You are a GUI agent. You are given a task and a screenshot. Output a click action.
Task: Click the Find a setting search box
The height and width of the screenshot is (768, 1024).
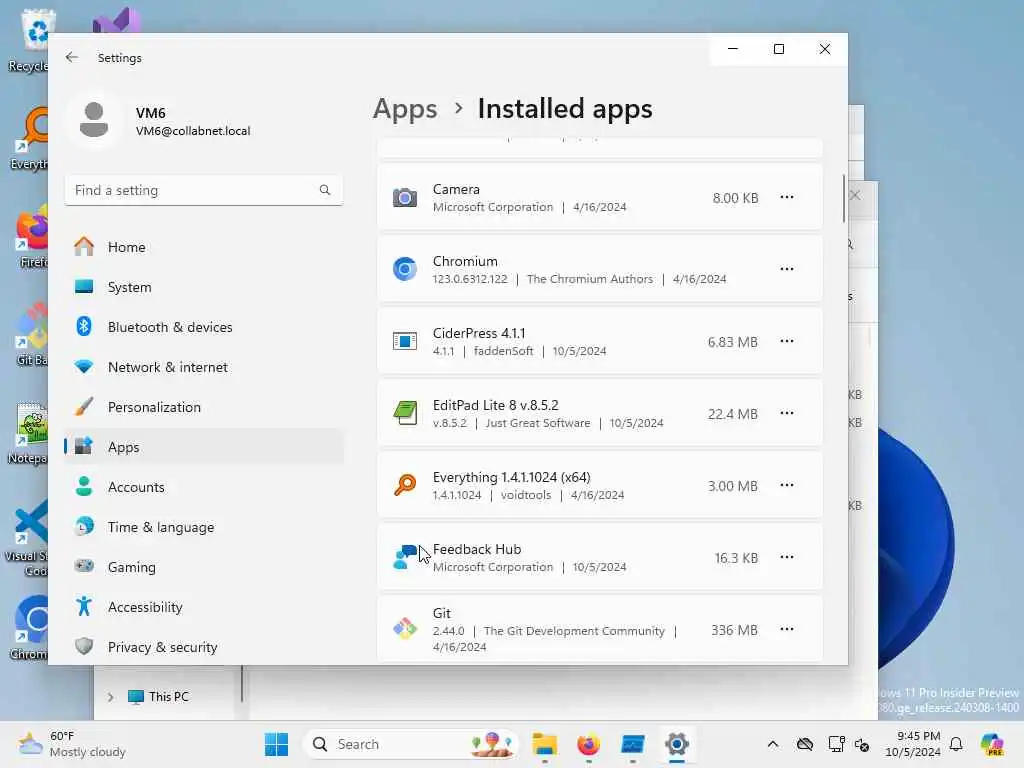tap(204, 190)
